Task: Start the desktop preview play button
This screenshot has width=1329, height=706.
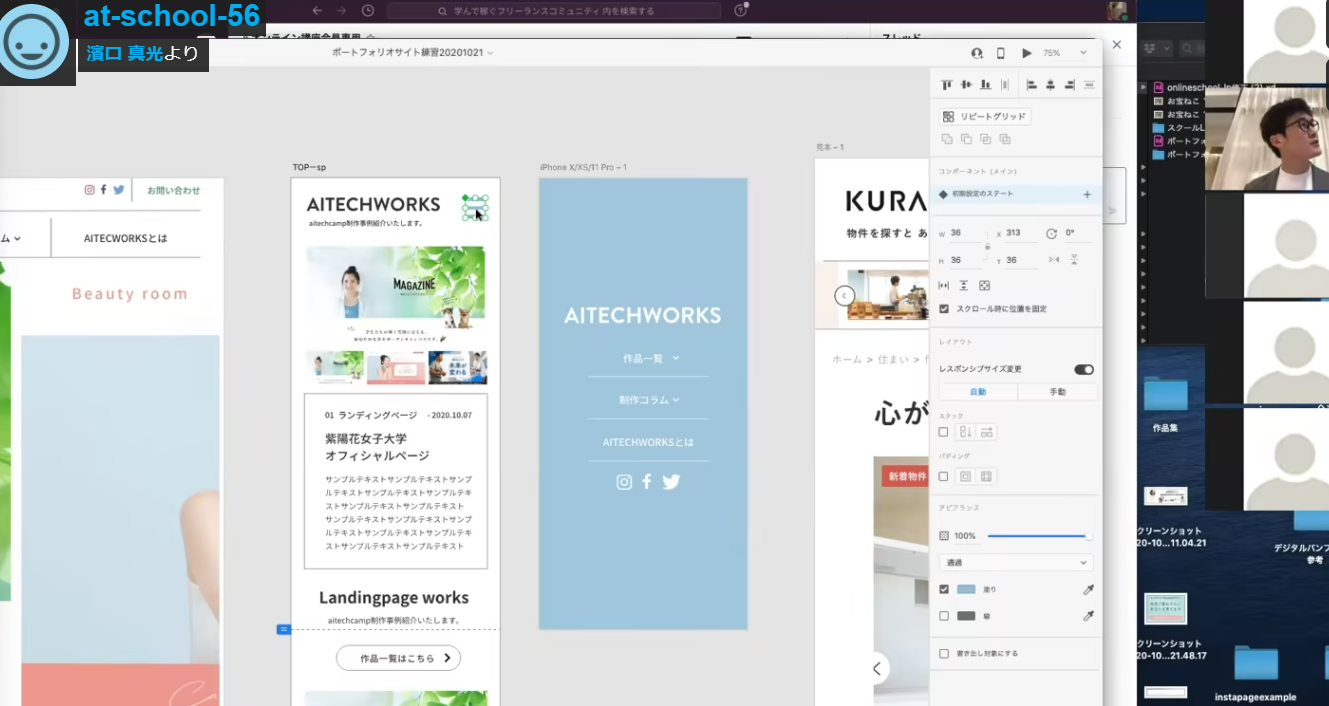Action: 1027,53
